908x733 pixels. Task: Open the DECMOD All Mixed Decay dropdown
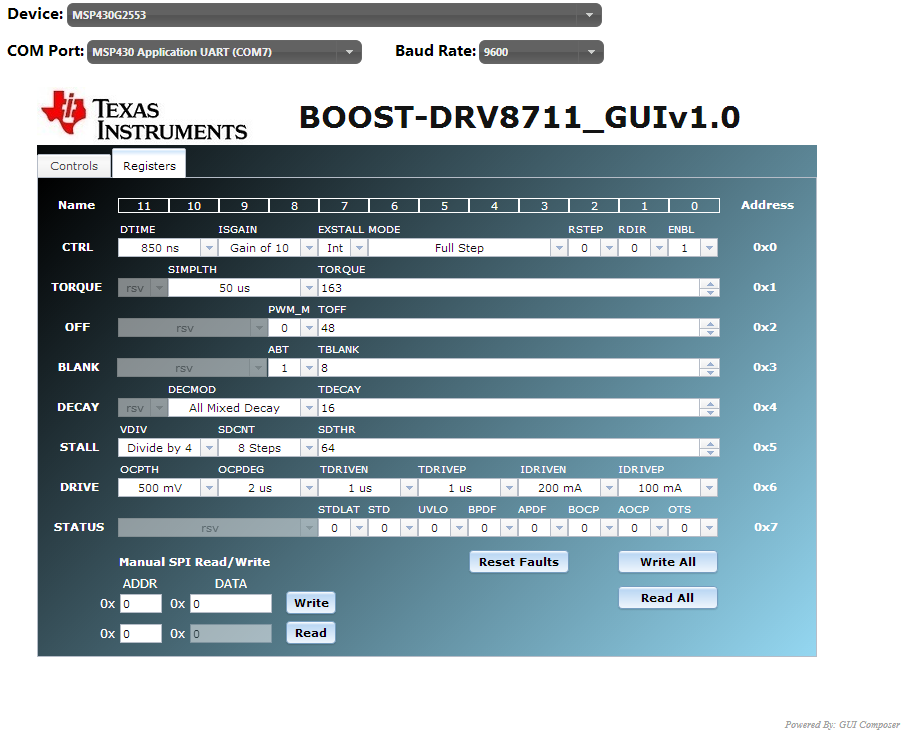[x=242, y=408]
